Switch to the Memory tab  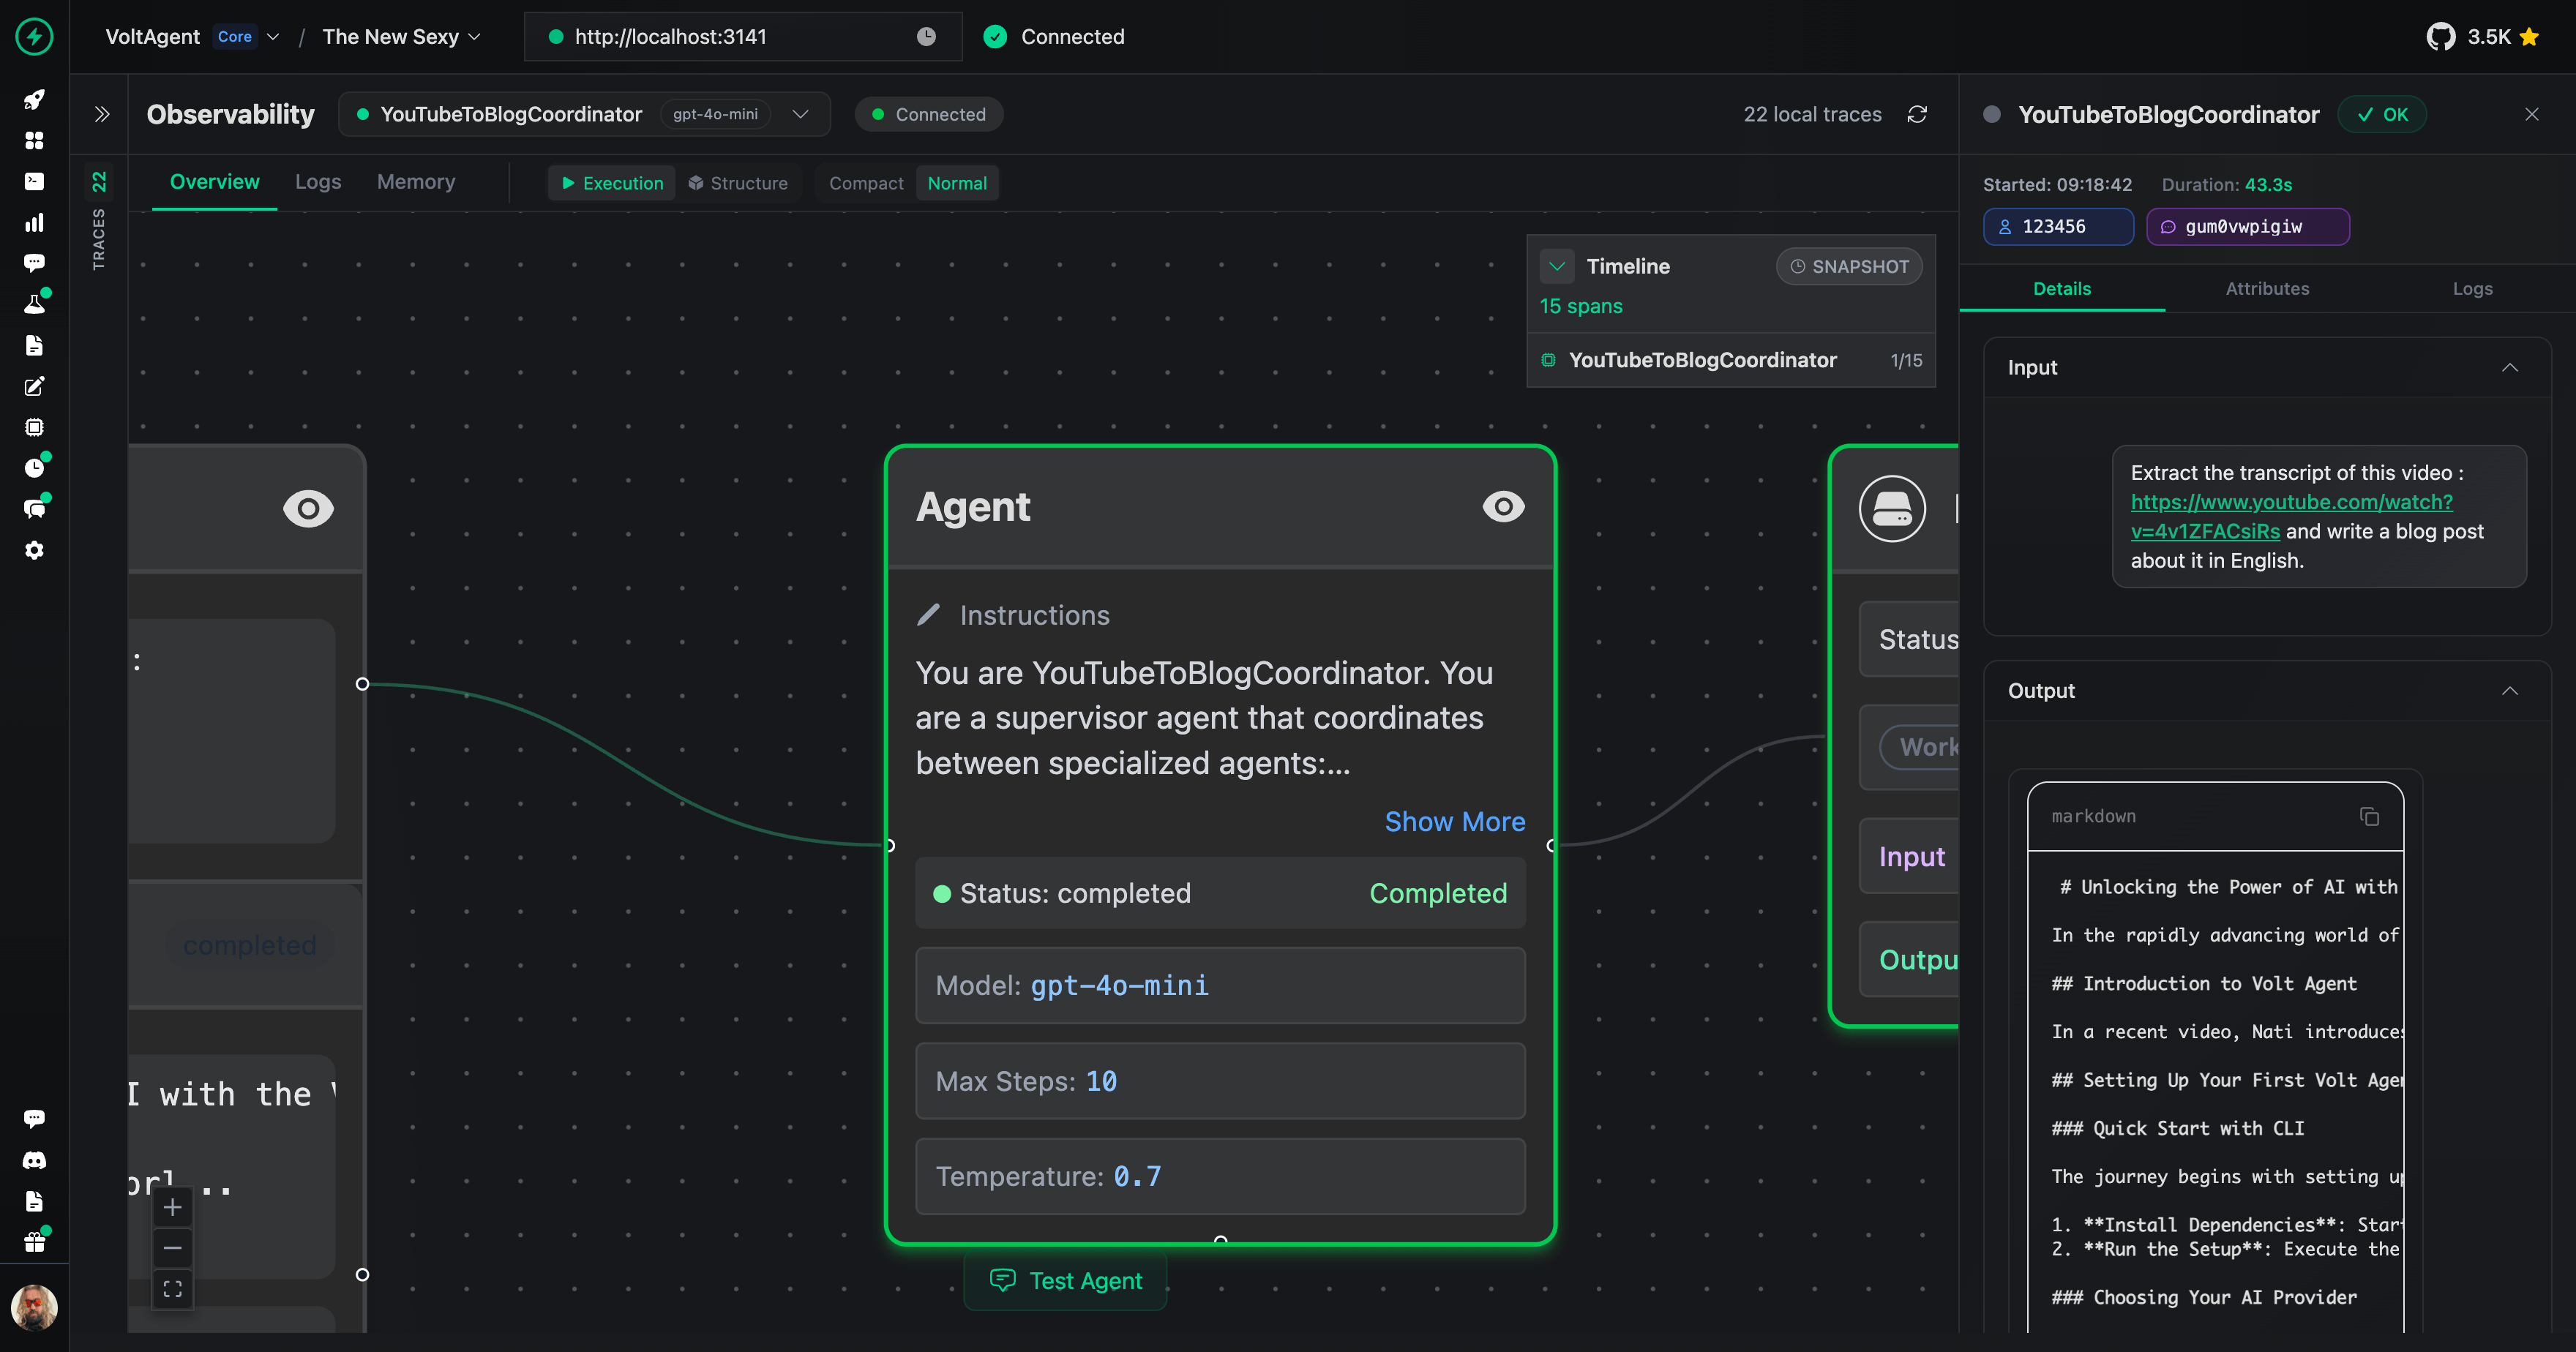coord(416,182)
